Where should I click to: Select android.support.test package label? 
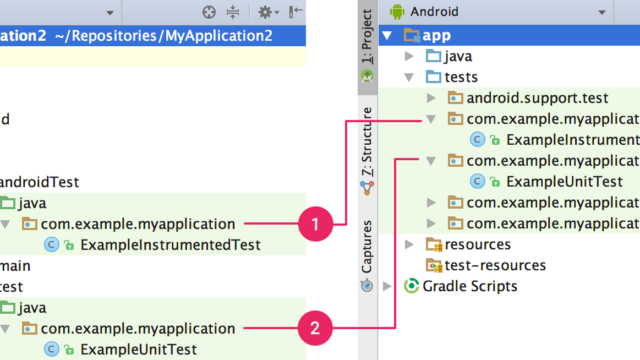pos(537,98)
